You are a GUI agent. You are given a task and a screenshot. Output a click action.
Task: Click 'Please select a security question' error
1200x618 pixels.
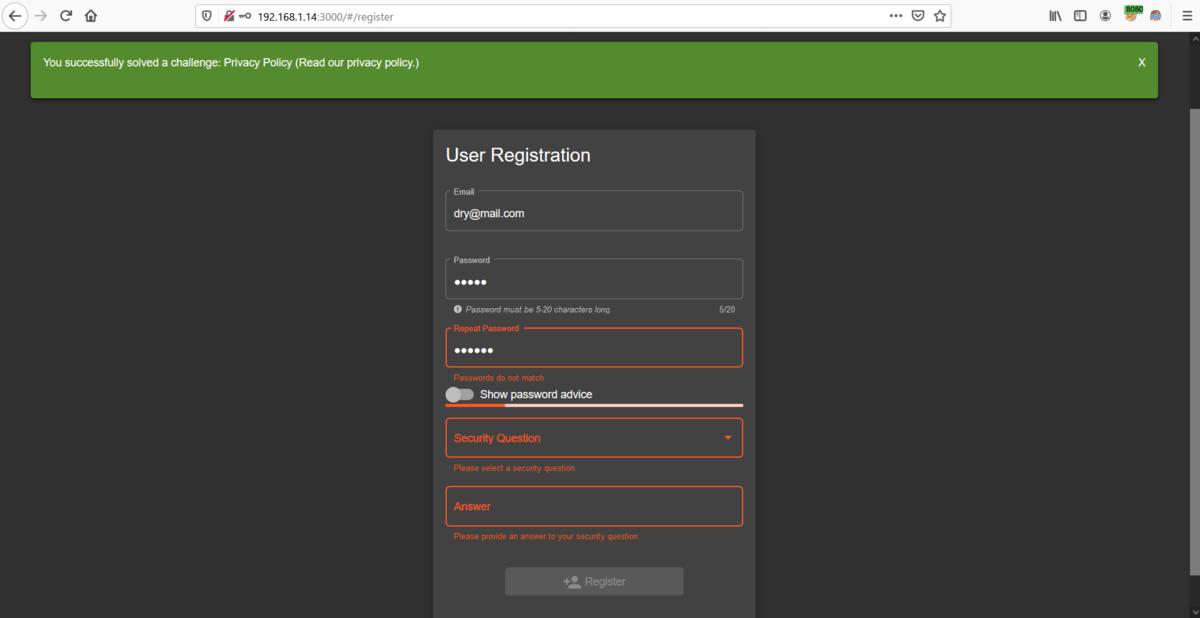click(515, 468)
